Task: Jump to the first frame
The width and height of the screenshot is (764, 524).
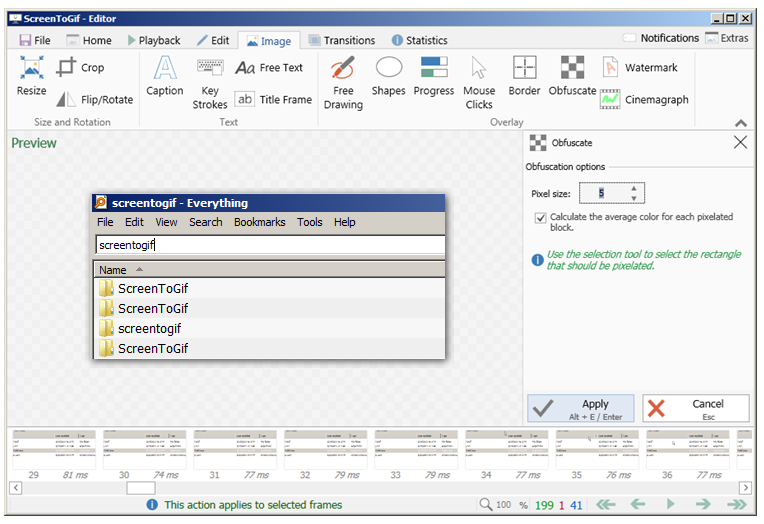Action: click(x=606, y=505)
